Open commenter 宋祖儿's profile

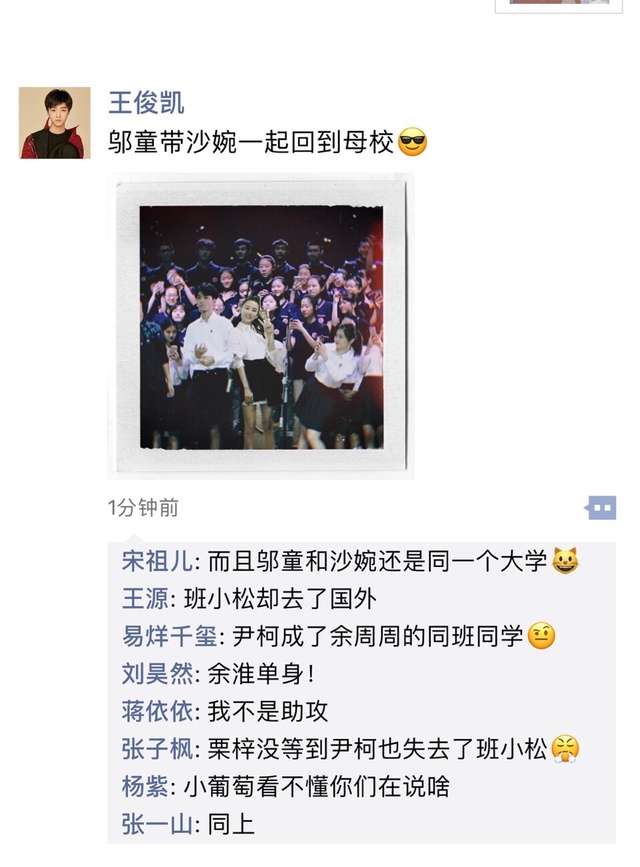coord(157,561)
